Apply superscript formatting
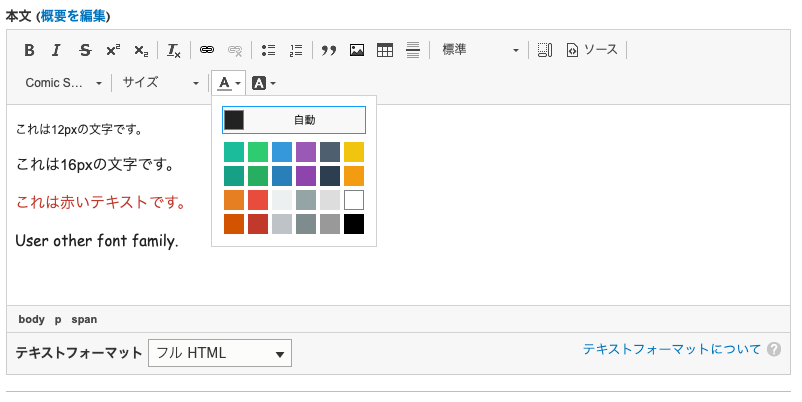Screen dimensions: 802x402 pyautogui.click(x=113, y=50)
